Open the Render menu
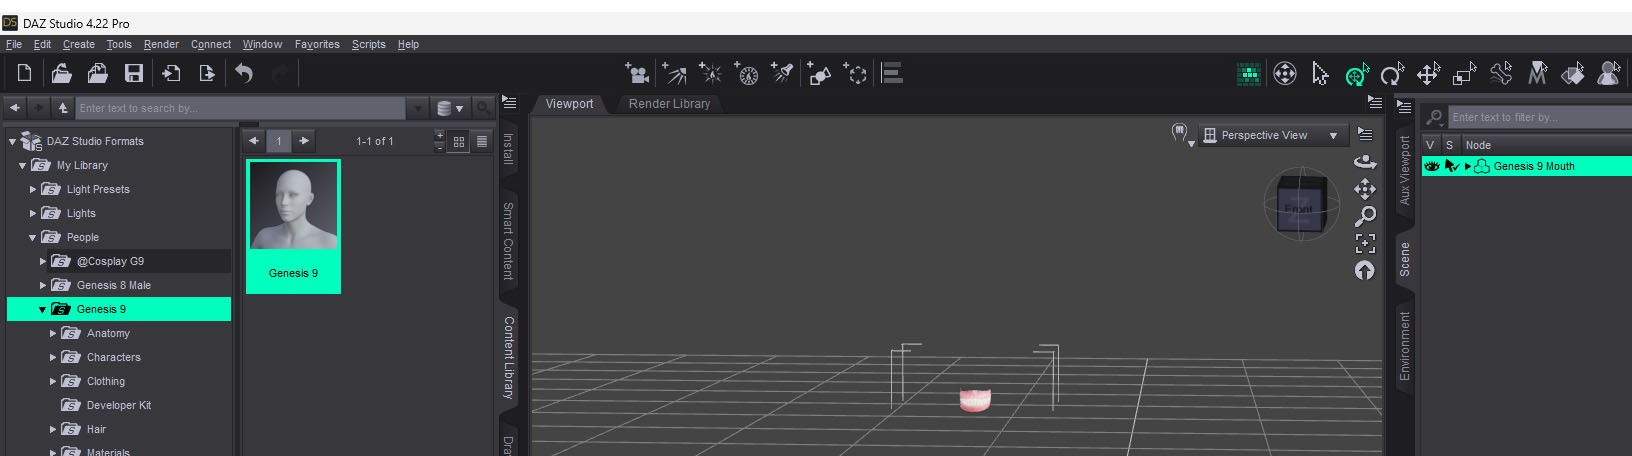Image resolution: width=1632 pixels, height=456 pixels. (161, 44)
